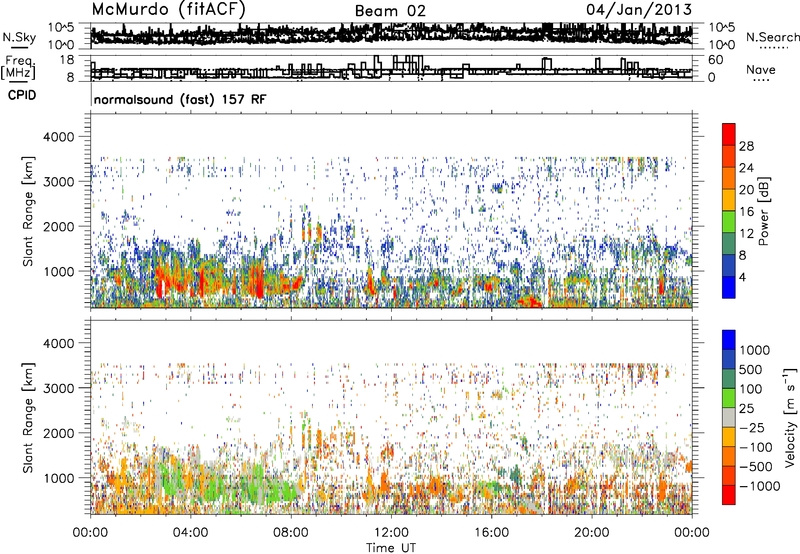
Task: Click the yellow-green Power colorbar segment near 16
Action: coord(729,222)
